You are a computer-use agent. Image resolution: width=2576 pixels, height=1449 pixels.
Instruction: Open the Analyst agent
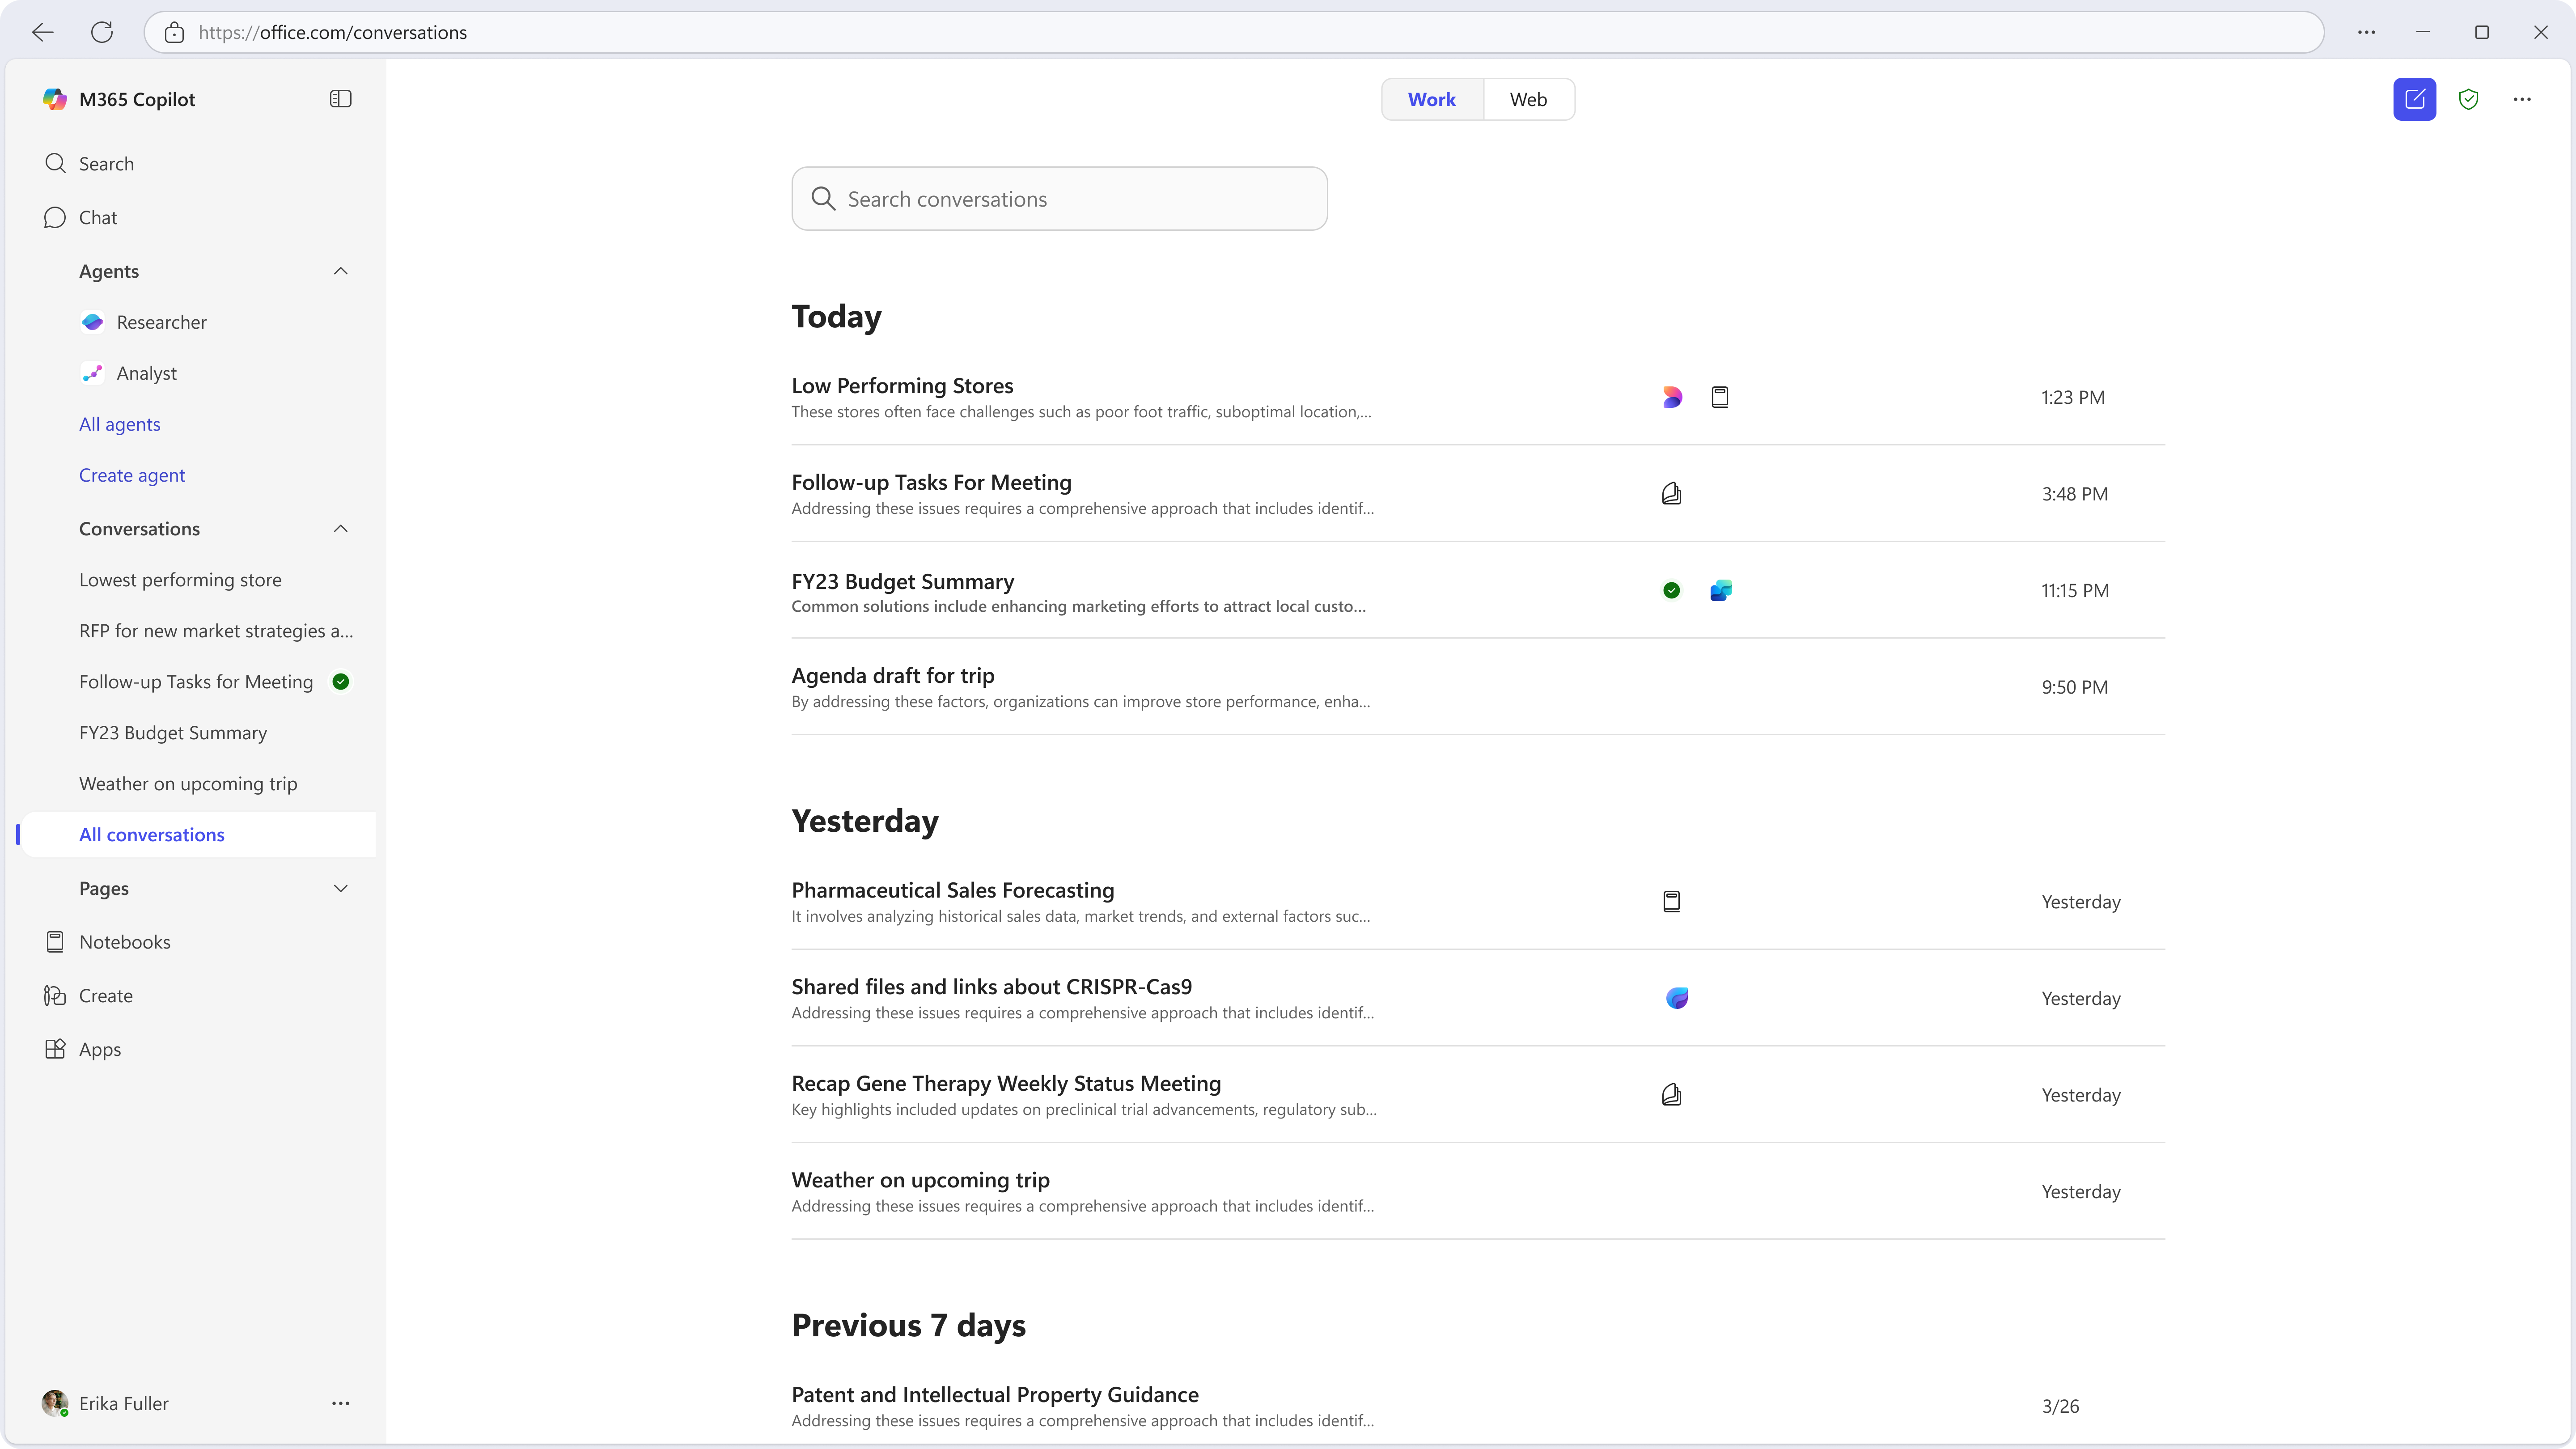pyautogui.click(x=146, y=373)
